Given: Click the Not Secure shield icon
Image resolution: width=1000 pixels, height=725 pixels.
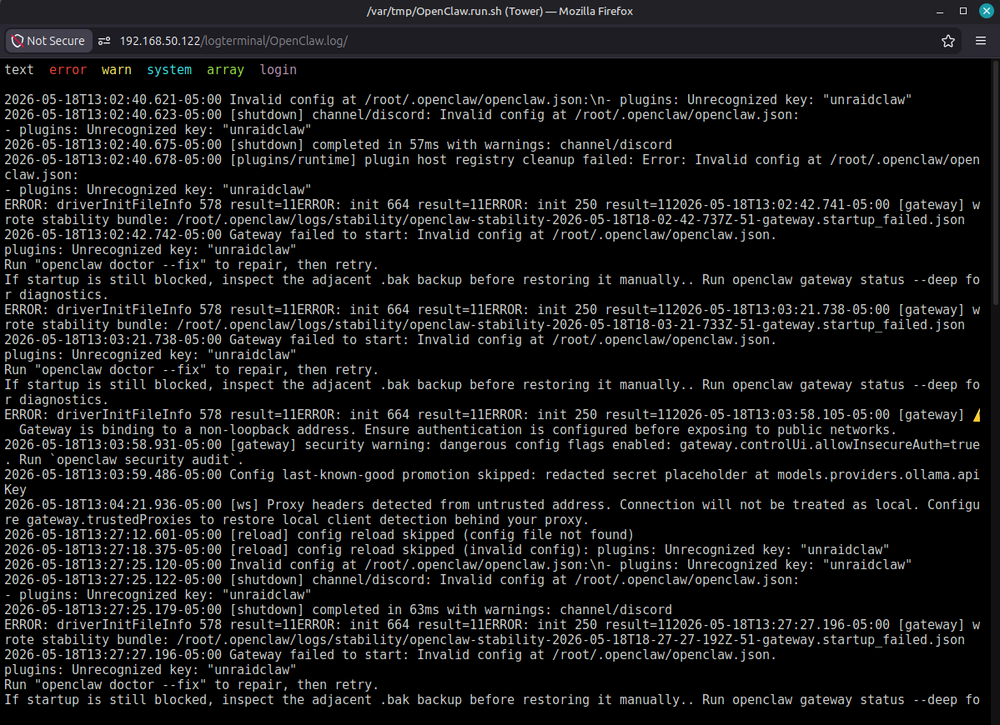Looking at the screenshot, I should tap(17, 41).
